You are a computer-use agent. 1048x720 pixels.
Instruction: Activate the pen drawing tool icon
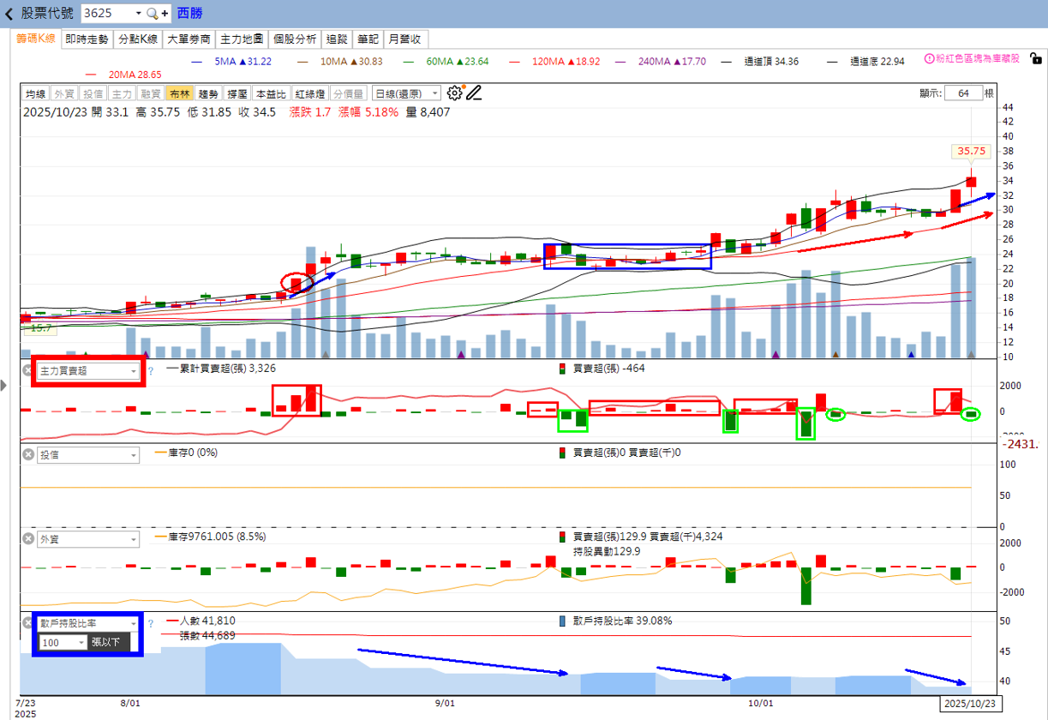[x=474, y=93]
